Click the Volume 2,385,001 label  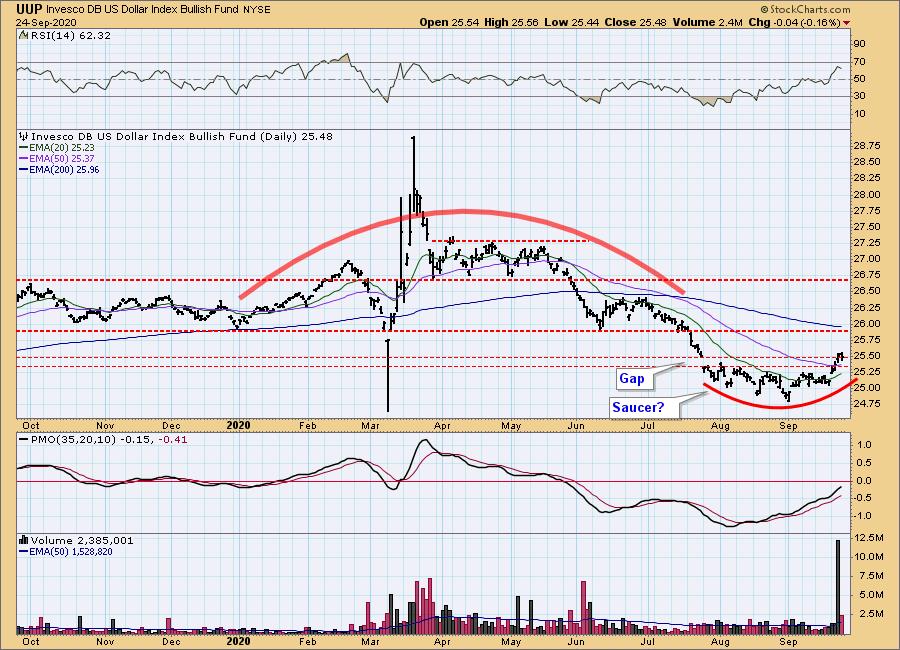(x=82, y=540)
